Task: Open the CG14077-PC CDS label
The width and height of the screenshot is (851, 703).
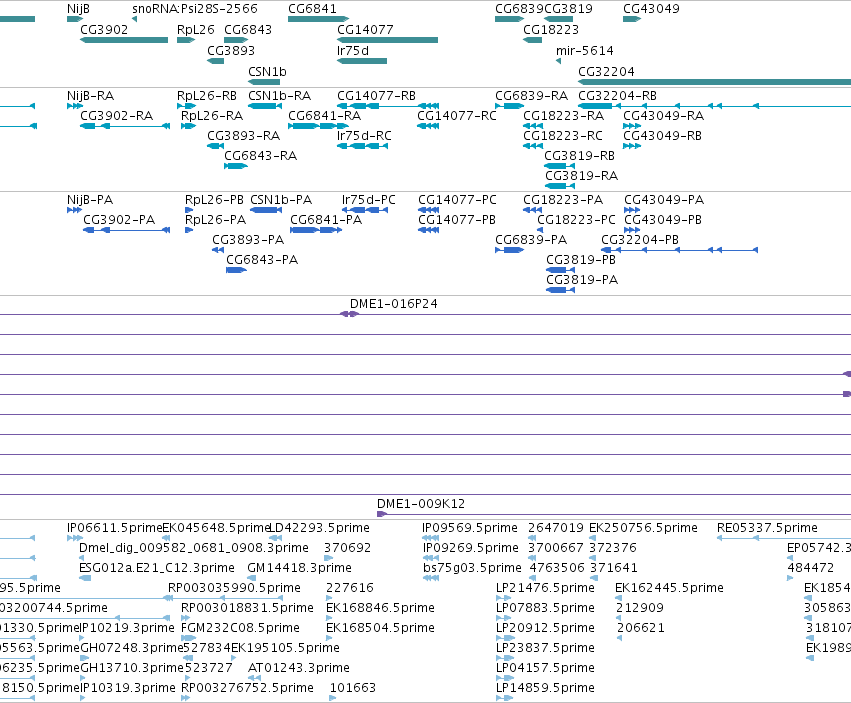Action: pos(457,200)
